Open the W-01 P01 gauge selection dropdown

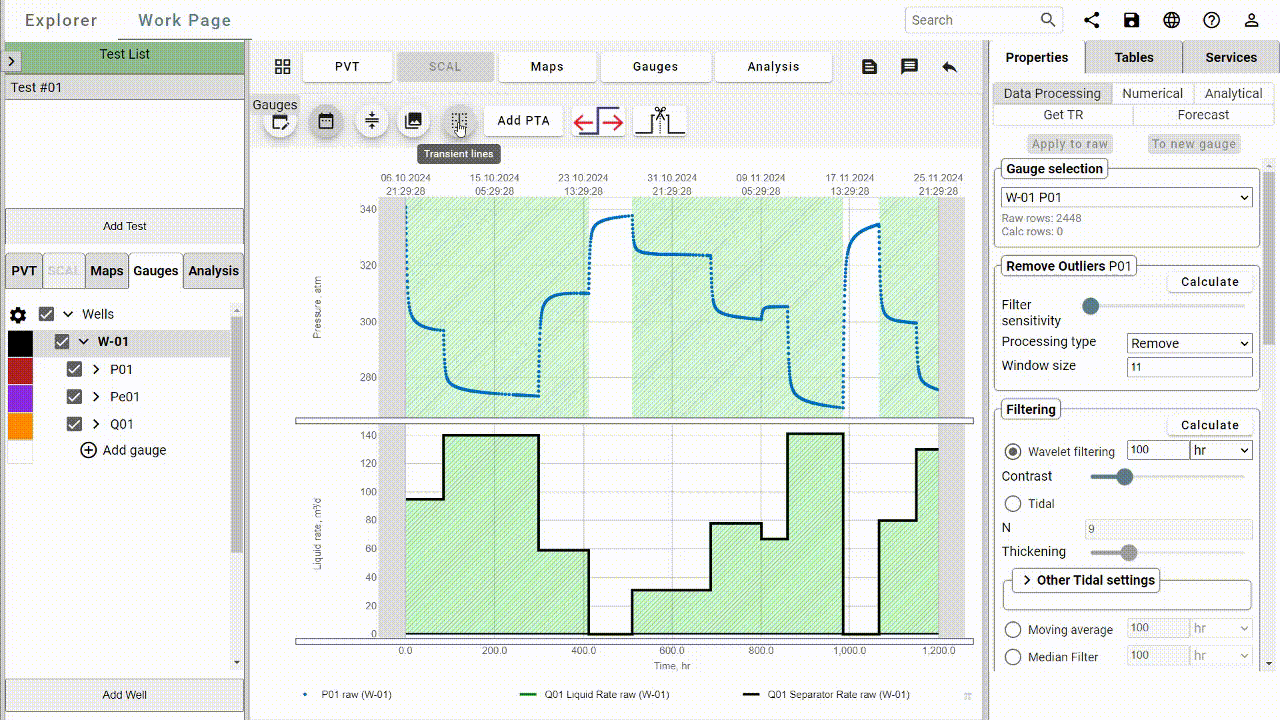pyautogui.click(x=1127, y=198)
